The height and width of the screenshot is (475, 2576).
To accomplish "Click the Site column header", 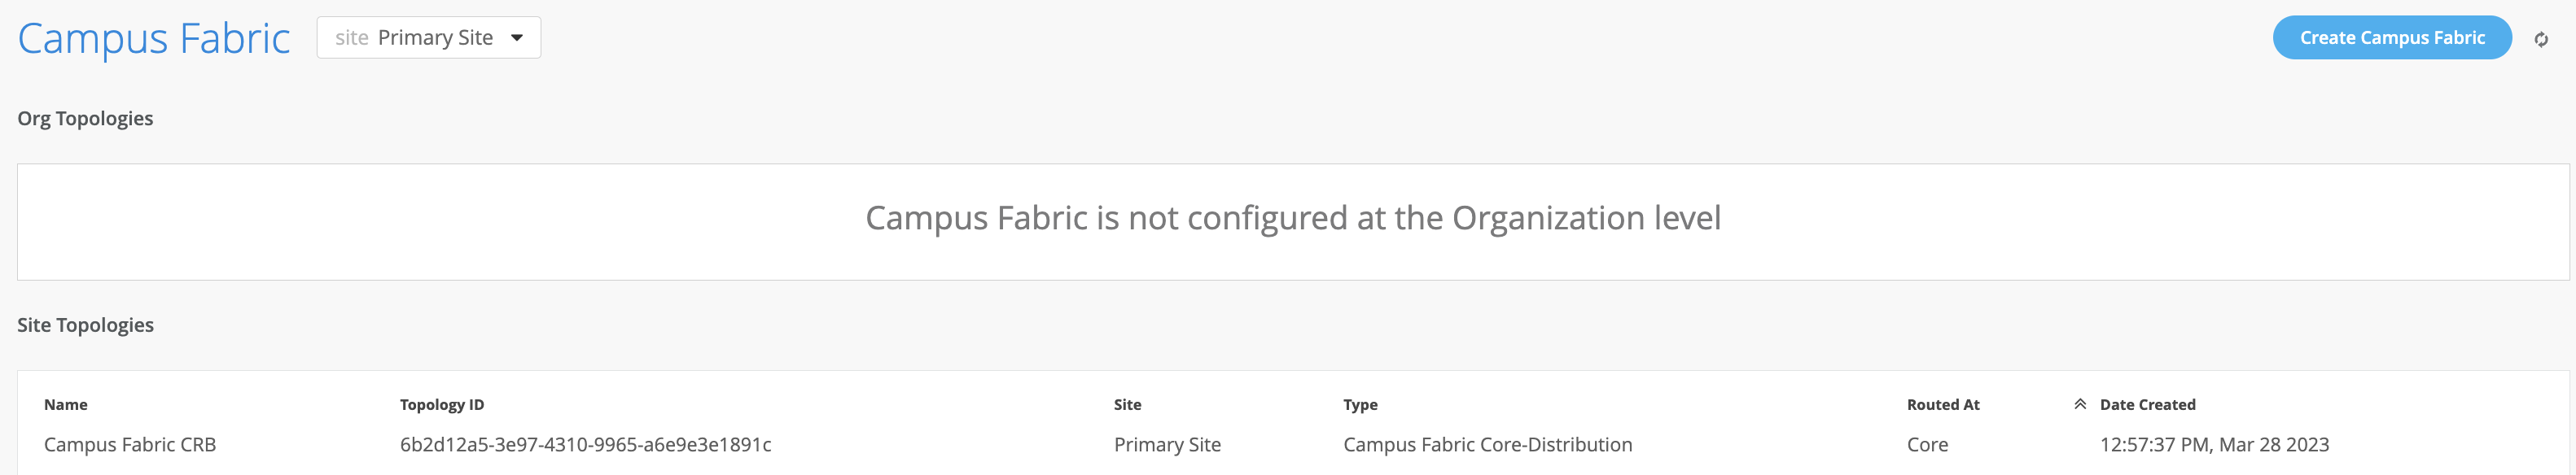I will click(x=1127, y=404).
